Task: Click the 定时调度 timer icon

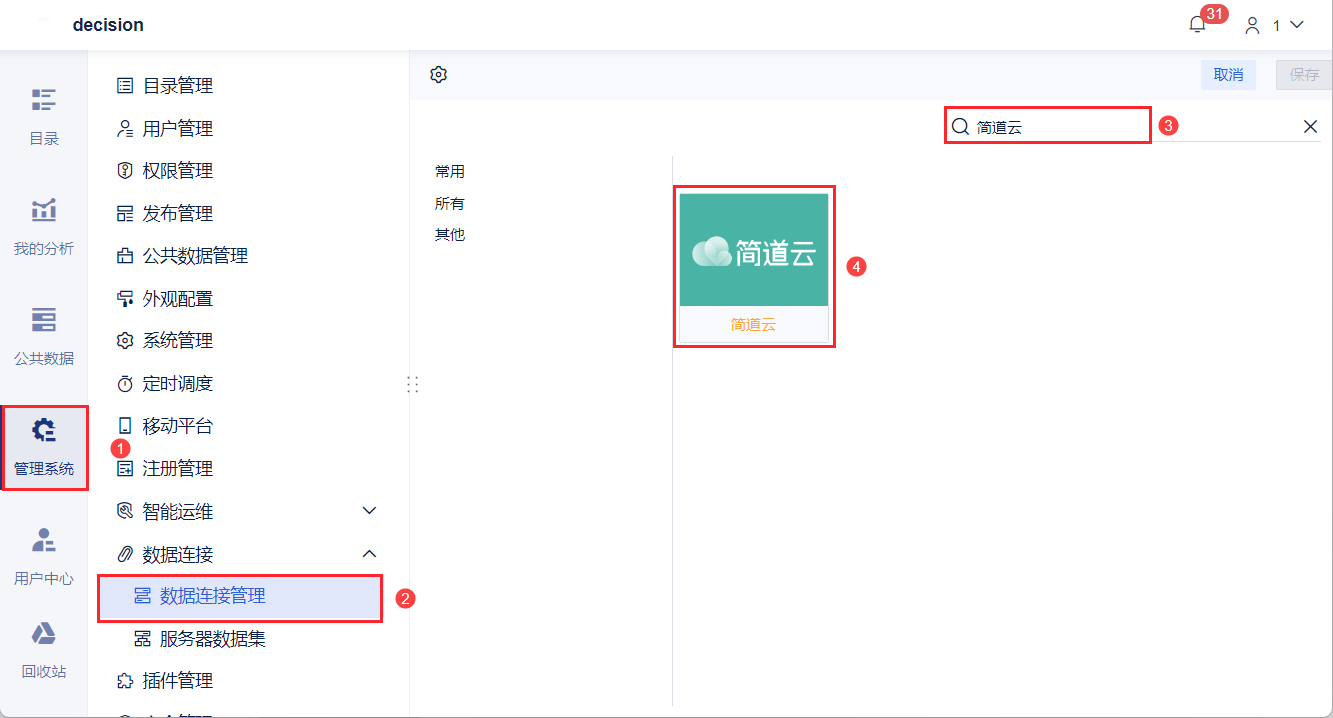Action: click(x=125, y=384)
